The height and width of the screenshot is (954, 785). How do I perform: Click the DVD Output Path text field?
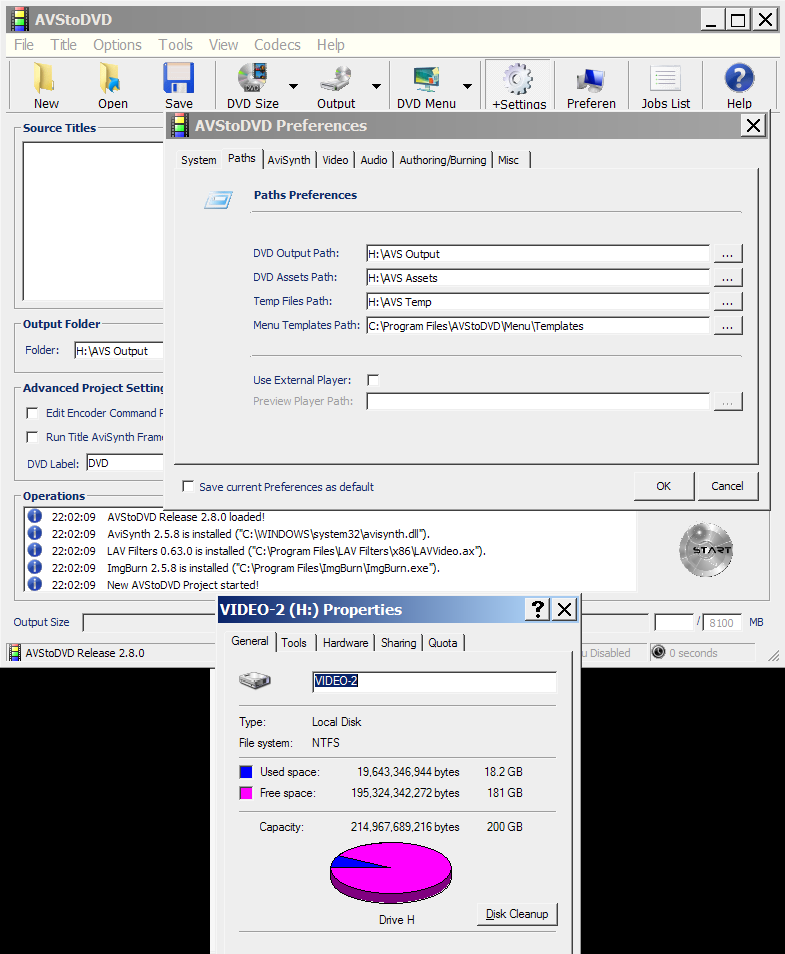tap(538, 254)
